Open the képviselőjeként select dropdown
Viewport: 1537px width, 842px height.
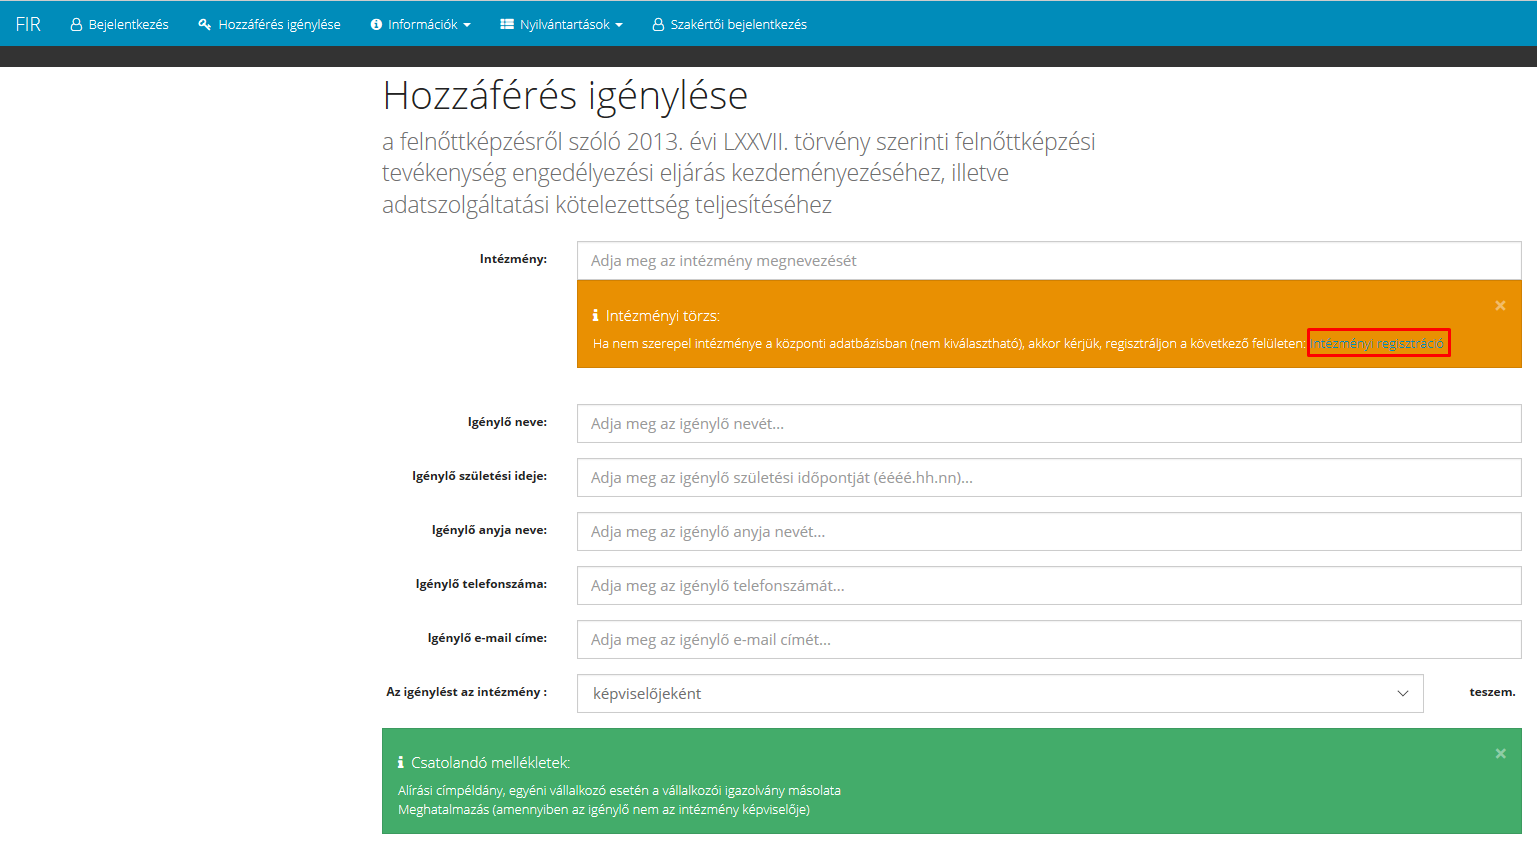point(1000,694)
